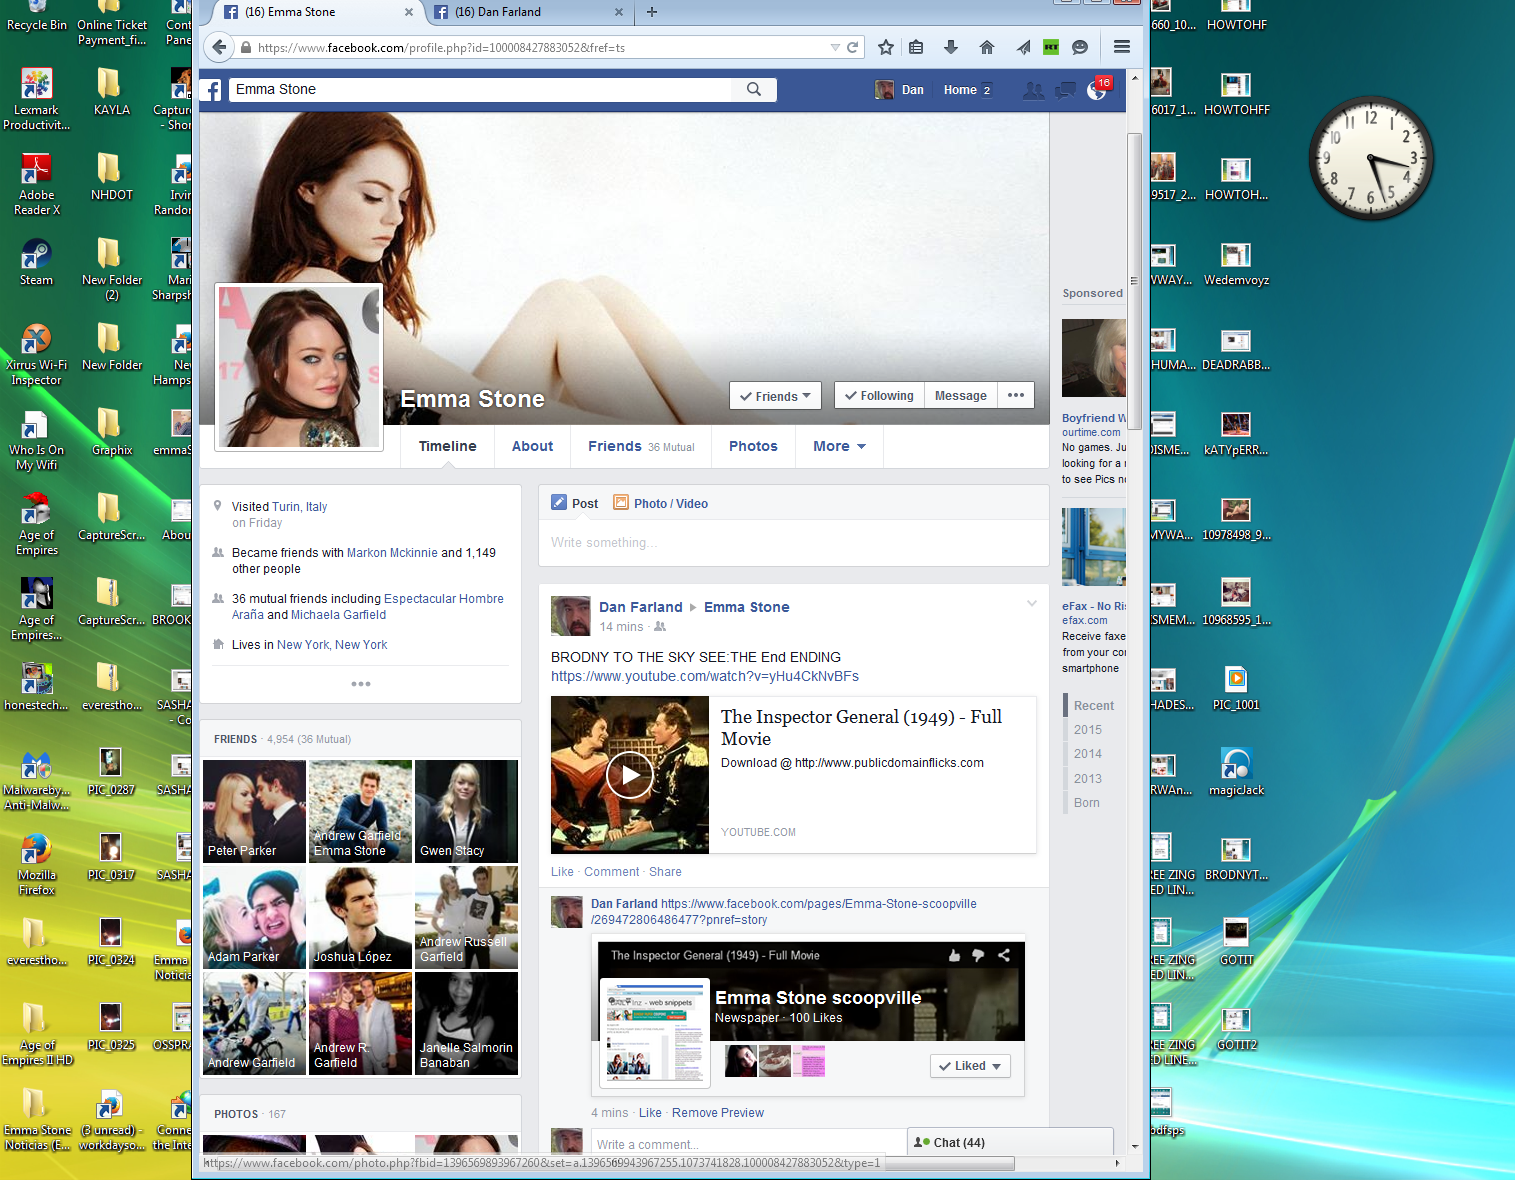Click the Facebook search field

[482, 89]
